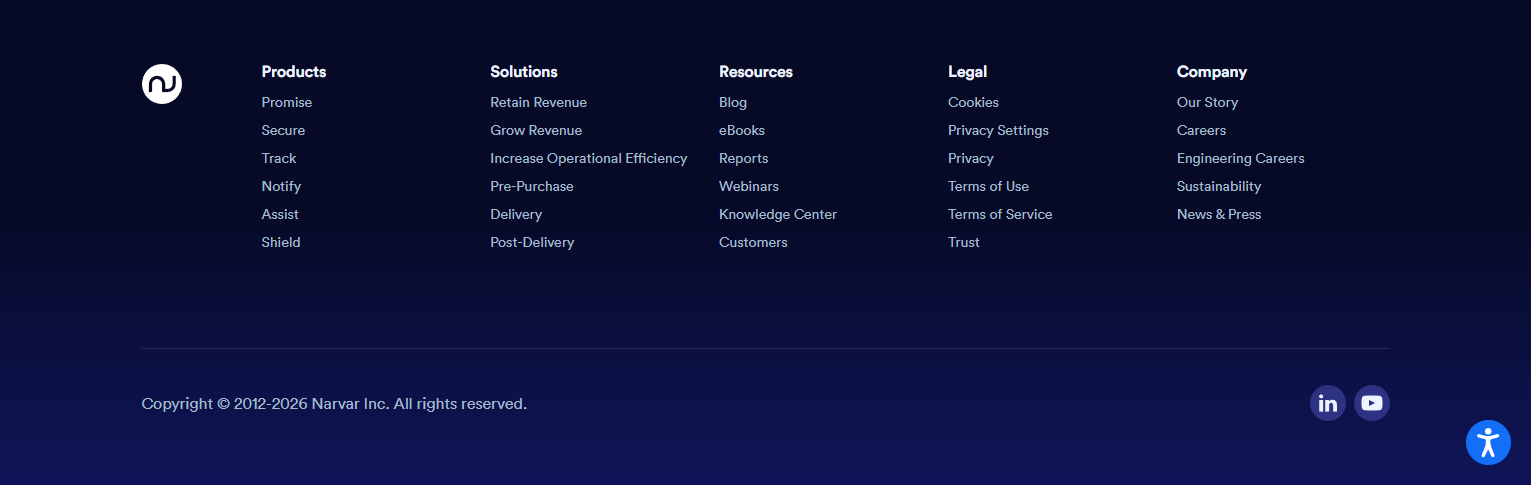Open the Delivery solution link
The image size is (1531, 485).
tap(516, 214)
